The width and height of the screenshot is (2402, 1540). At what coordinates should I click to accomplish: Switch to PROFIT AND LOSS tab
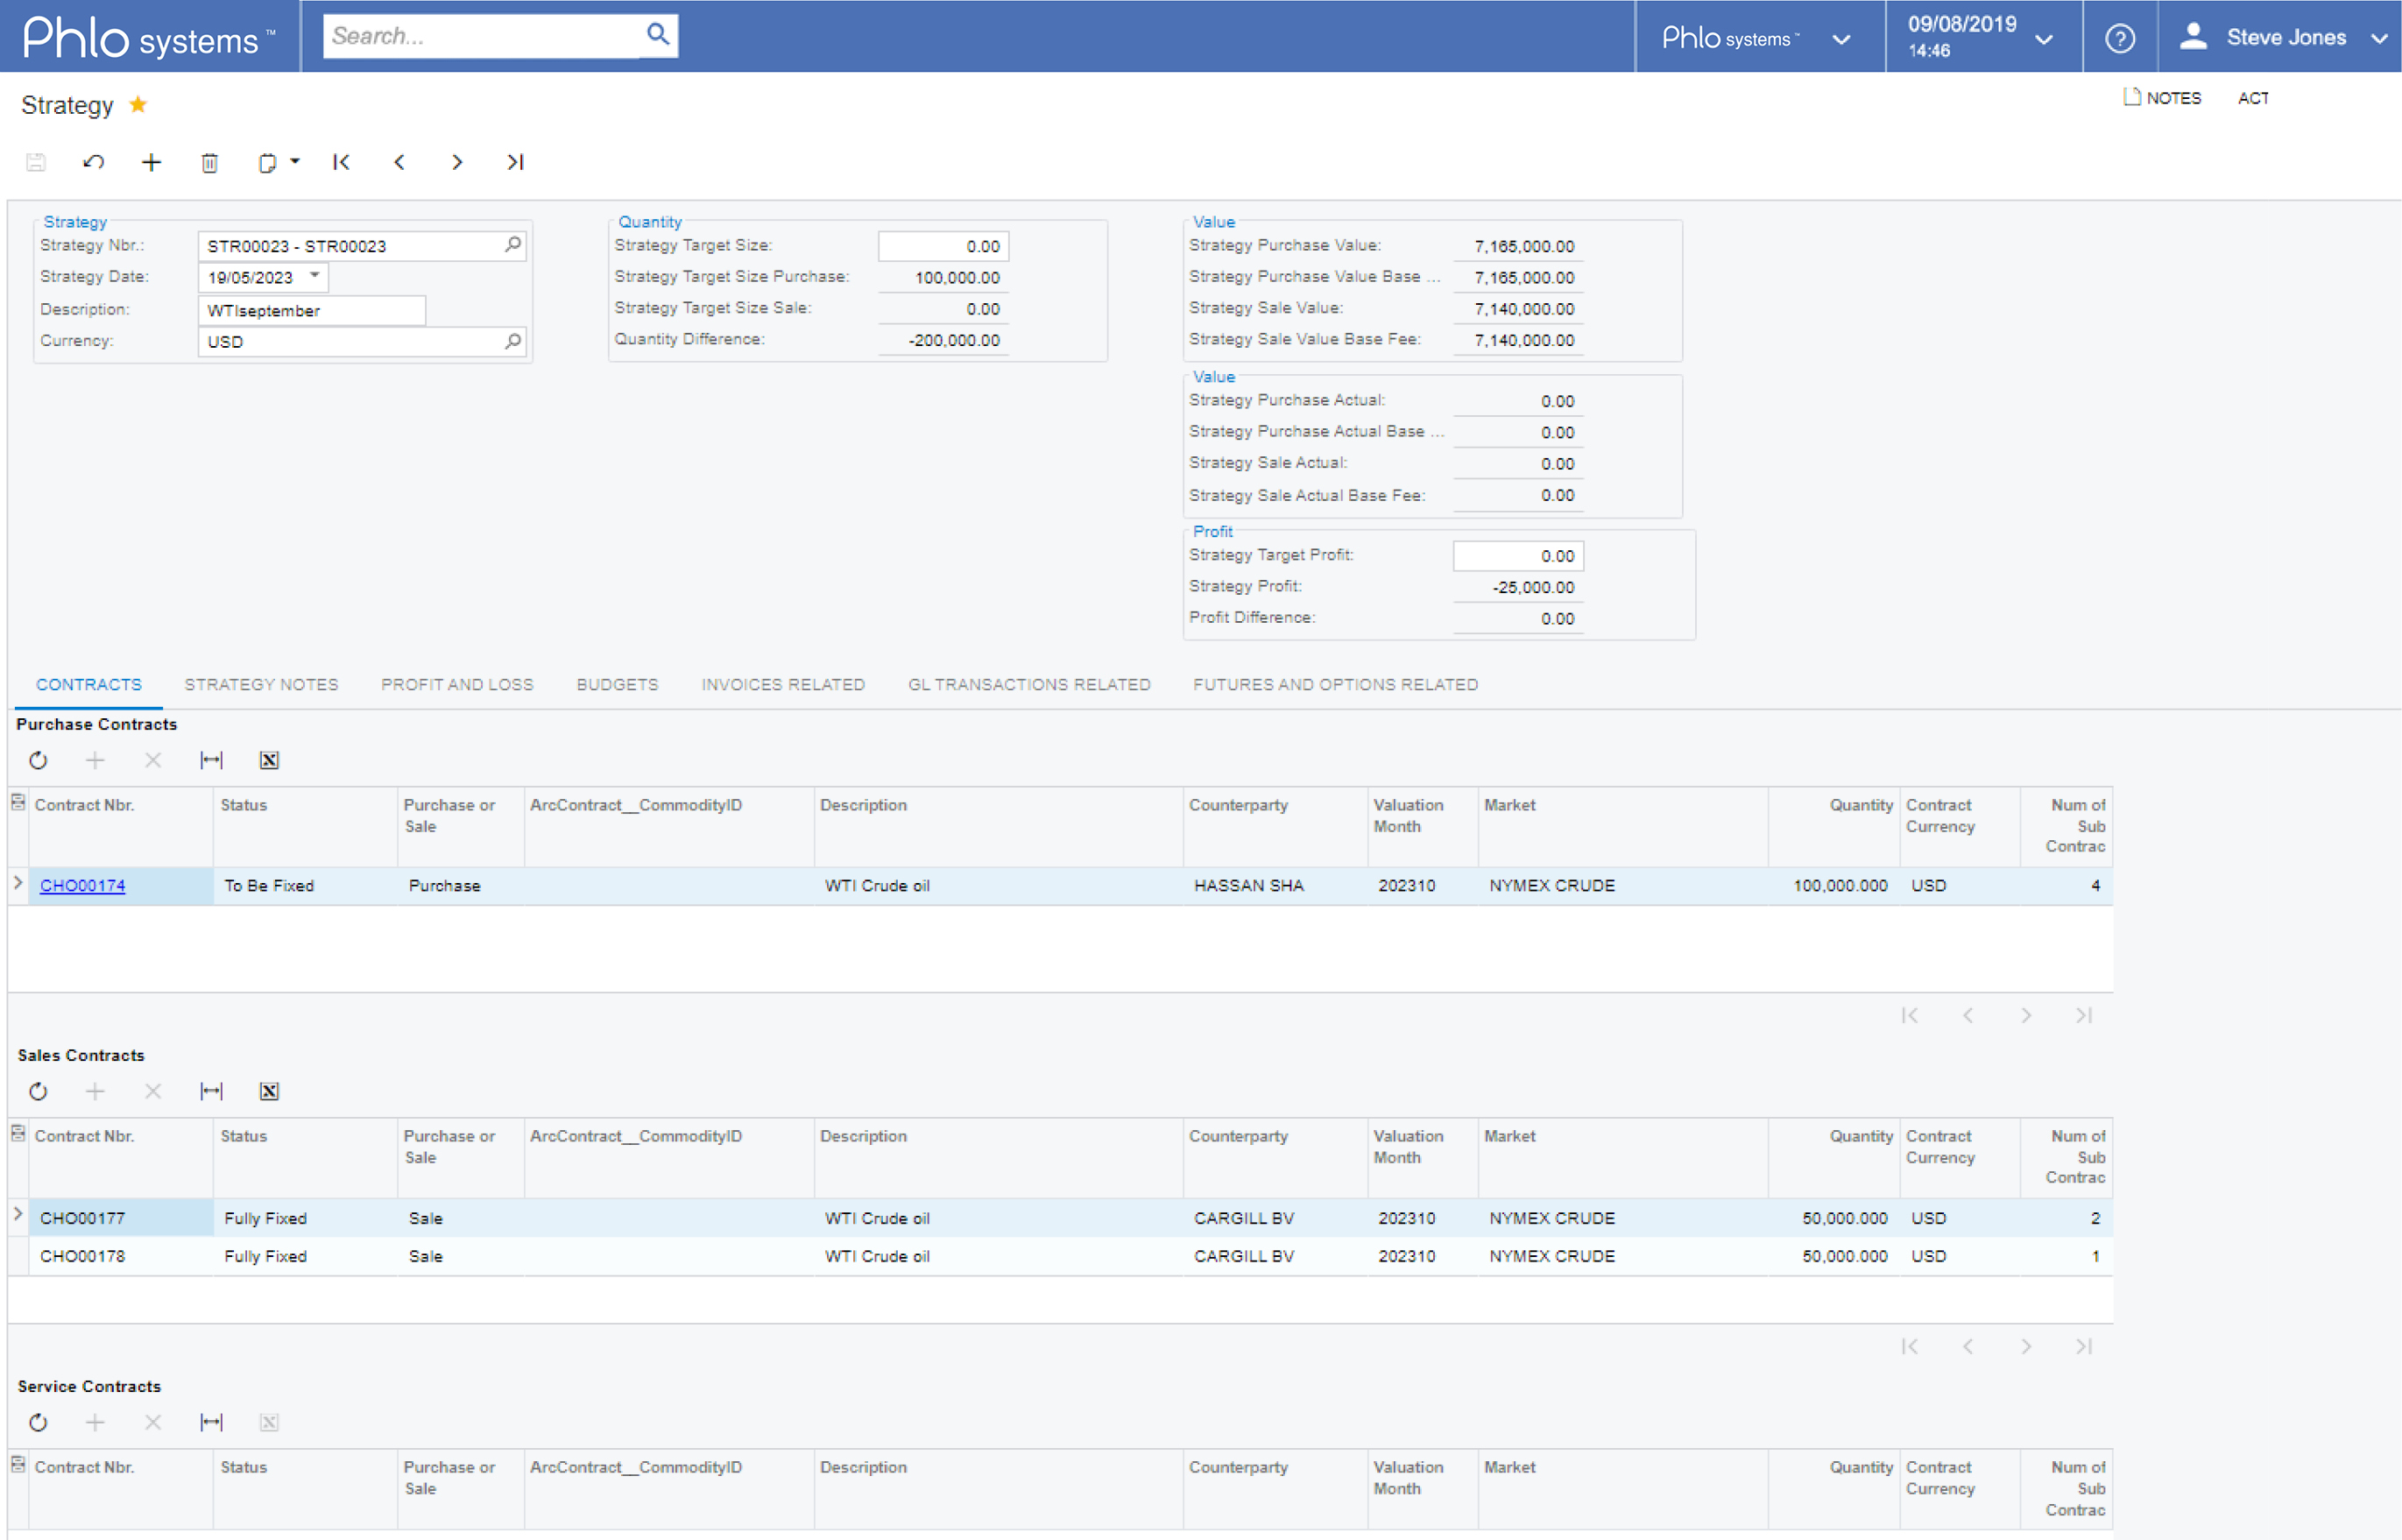point(457,684)
